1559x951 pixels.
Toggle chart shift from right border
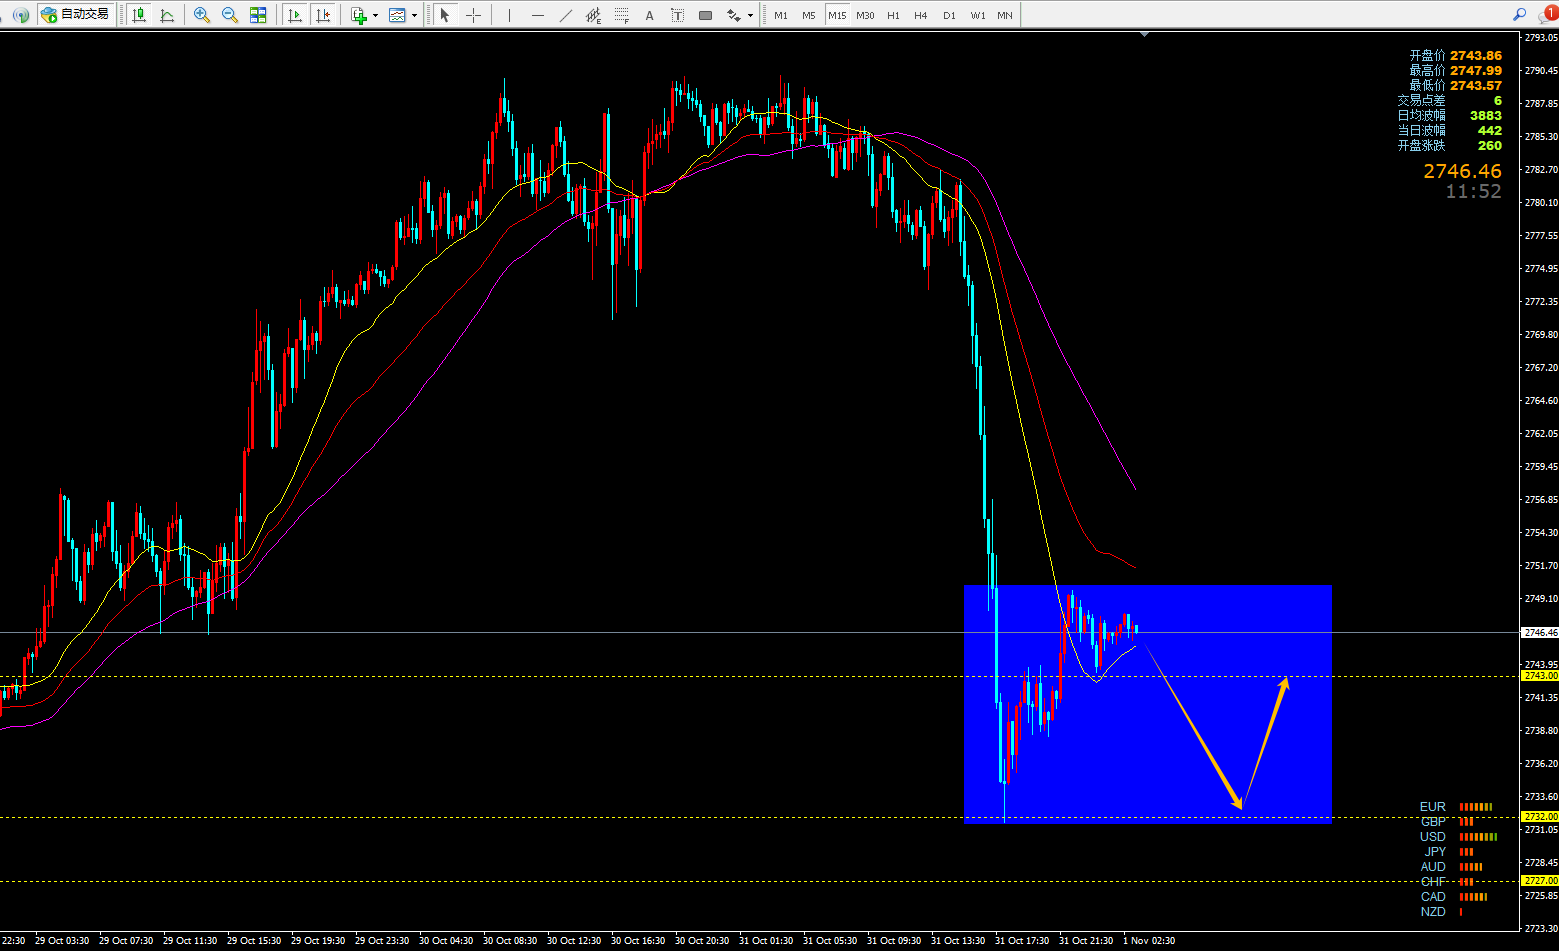tap(322, 15)
